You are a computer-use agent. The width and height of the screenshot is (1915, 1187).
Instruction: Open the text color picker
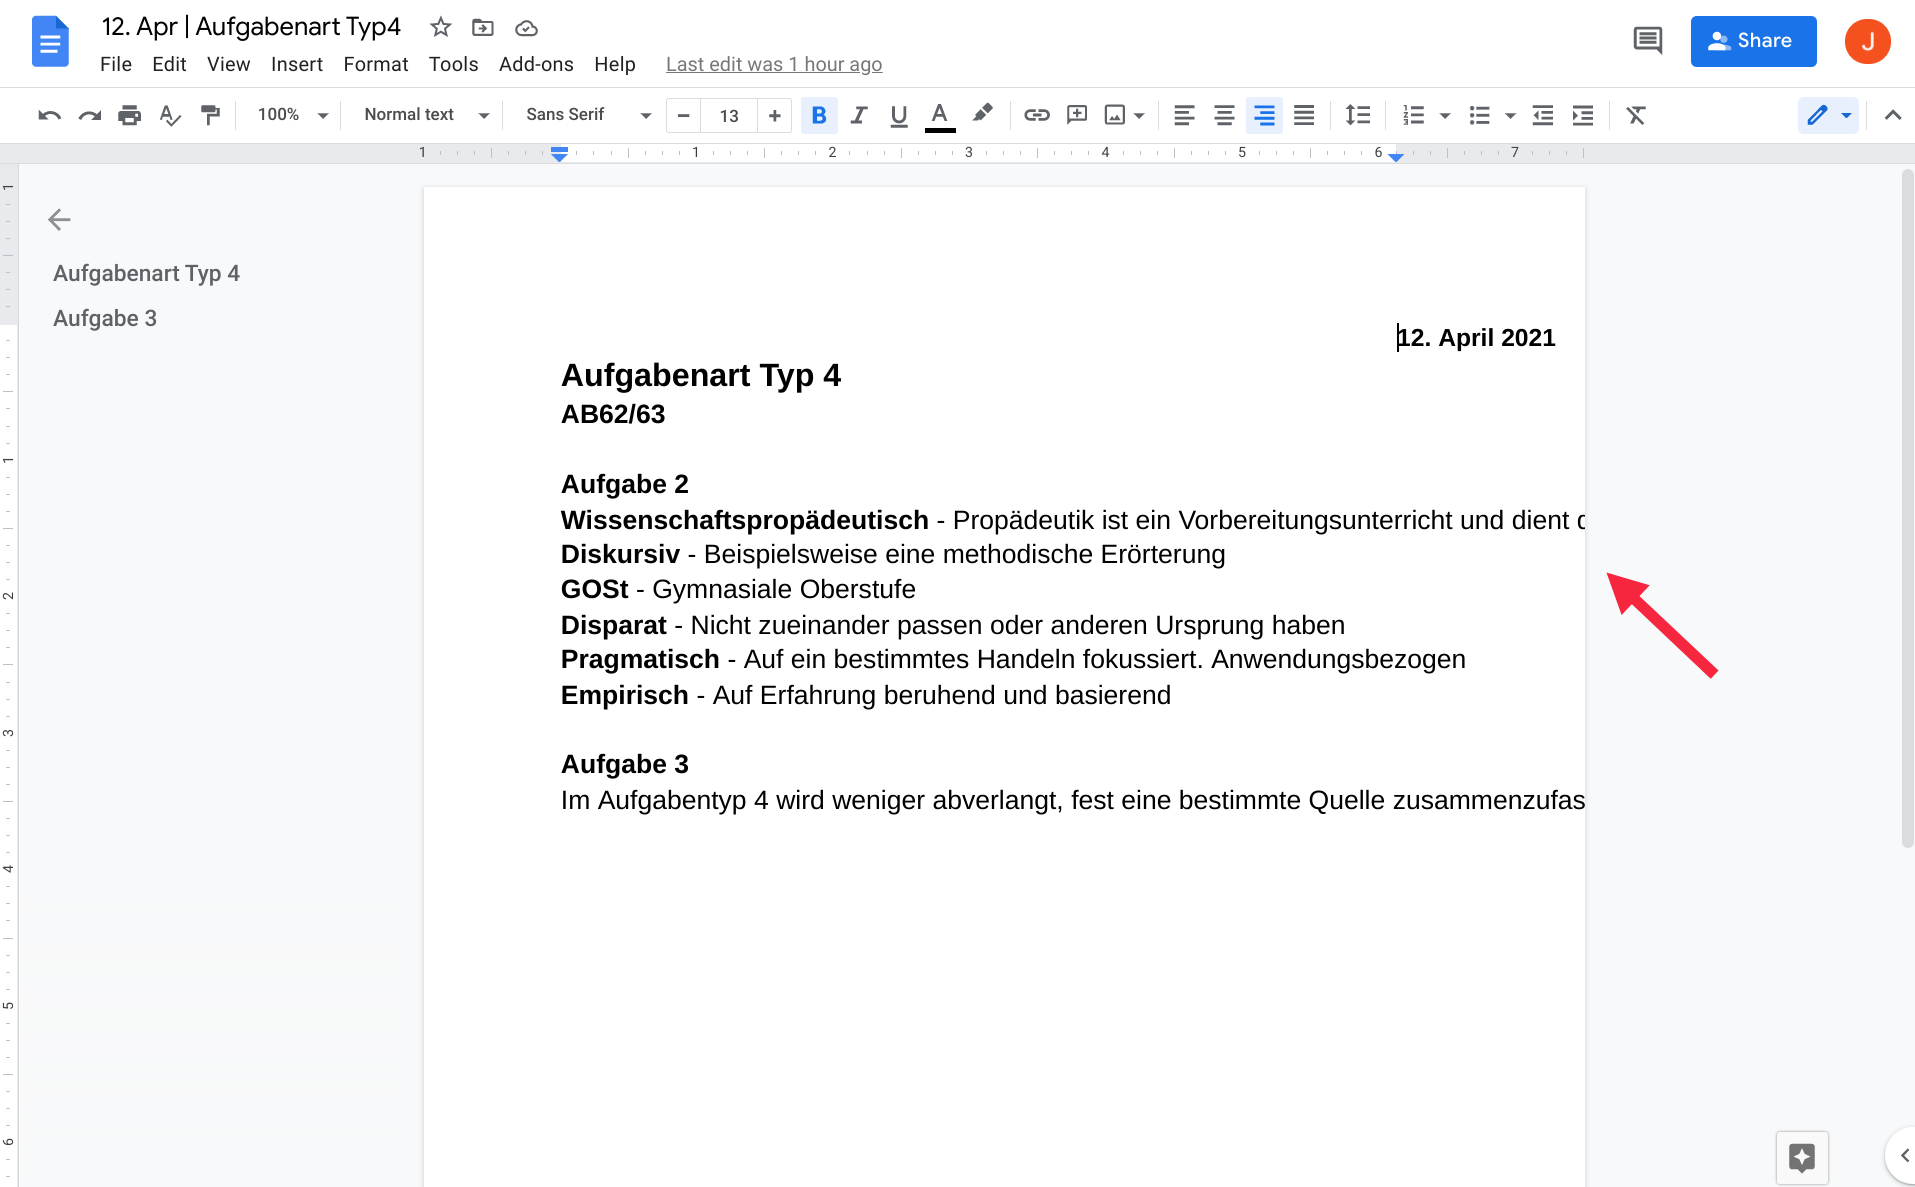point(939,115)
